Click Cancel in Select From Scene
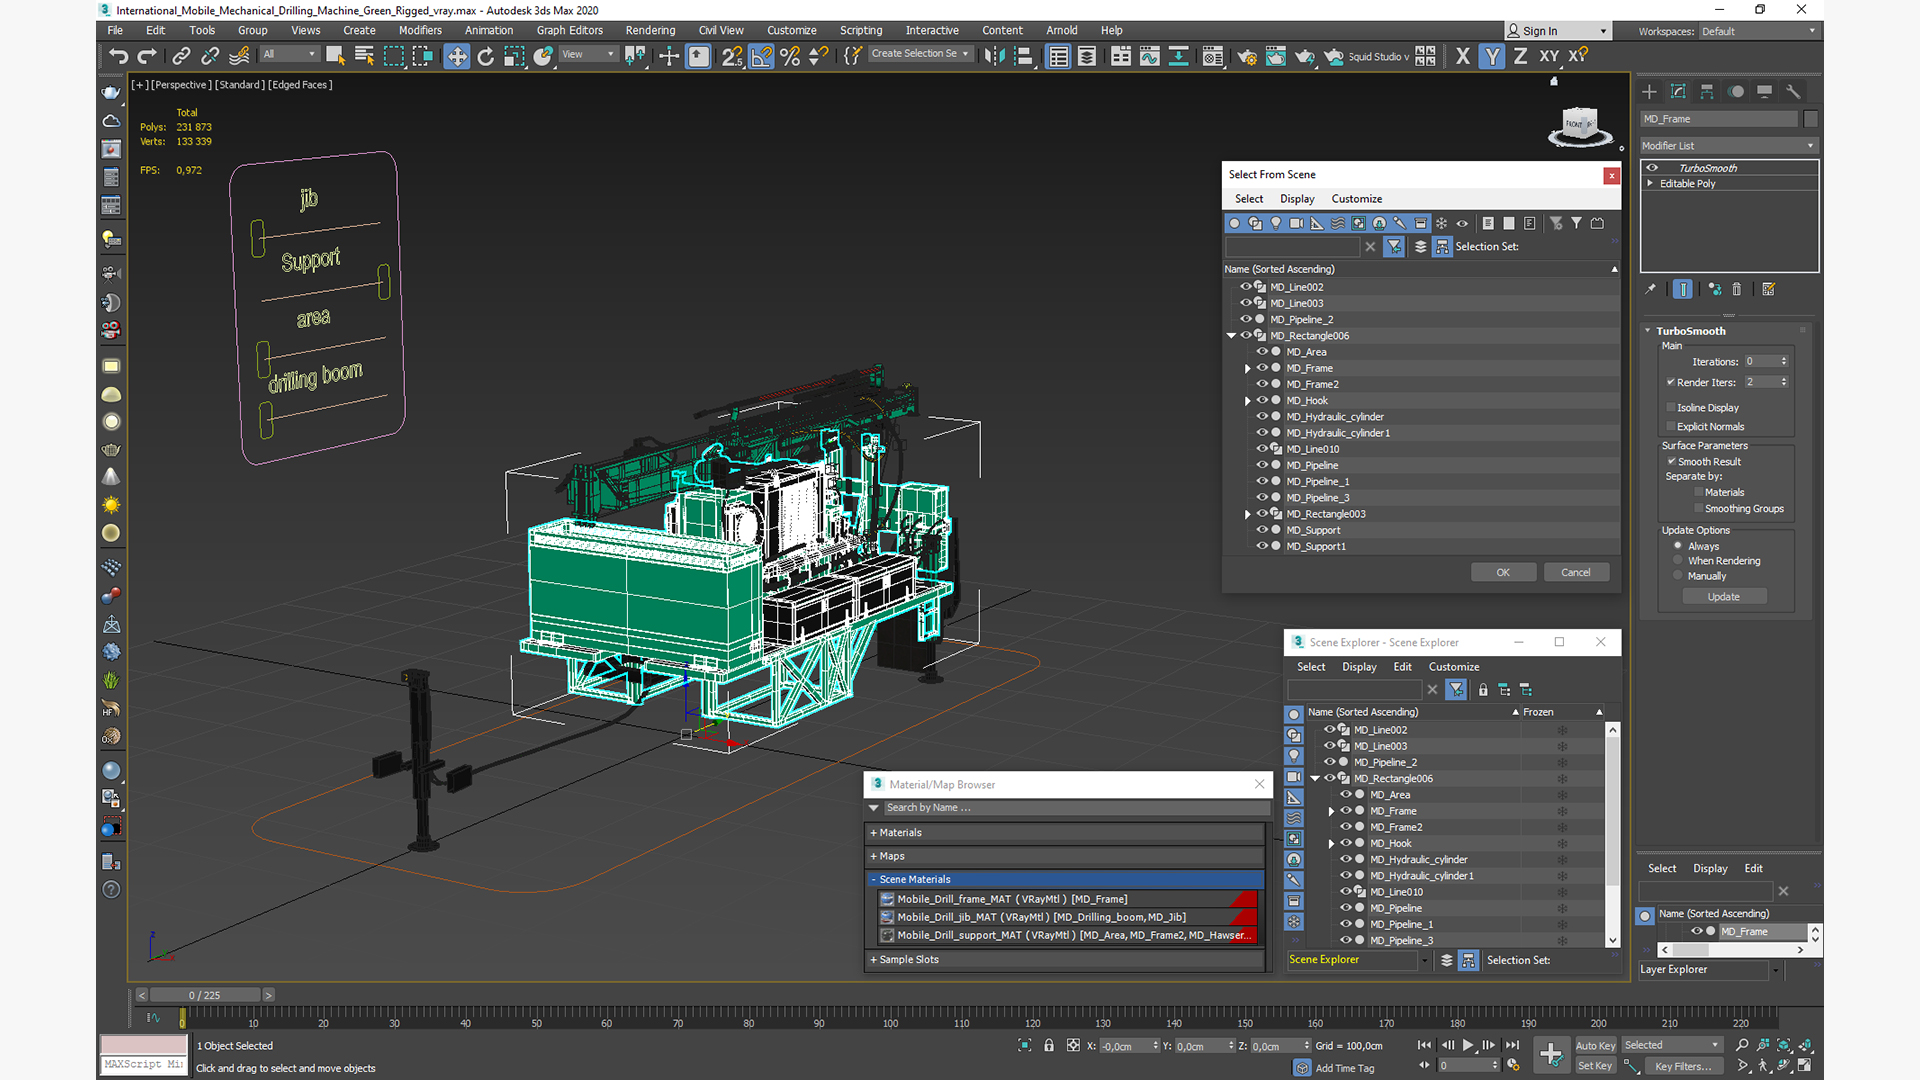1920x1080 pixels. [1576, 573]
